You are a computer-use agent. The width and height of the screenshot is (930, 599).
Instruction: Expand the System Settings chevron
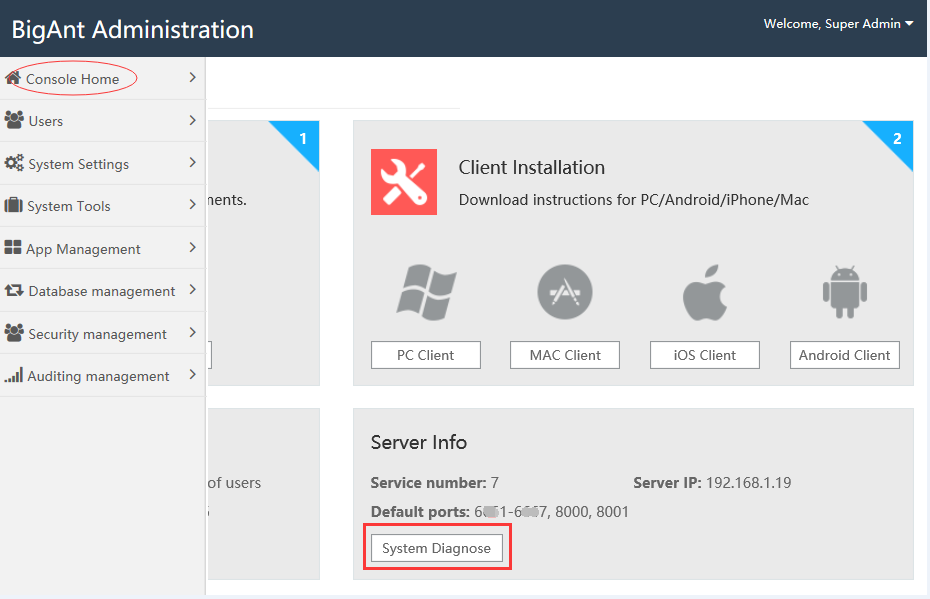pos(192,162)
